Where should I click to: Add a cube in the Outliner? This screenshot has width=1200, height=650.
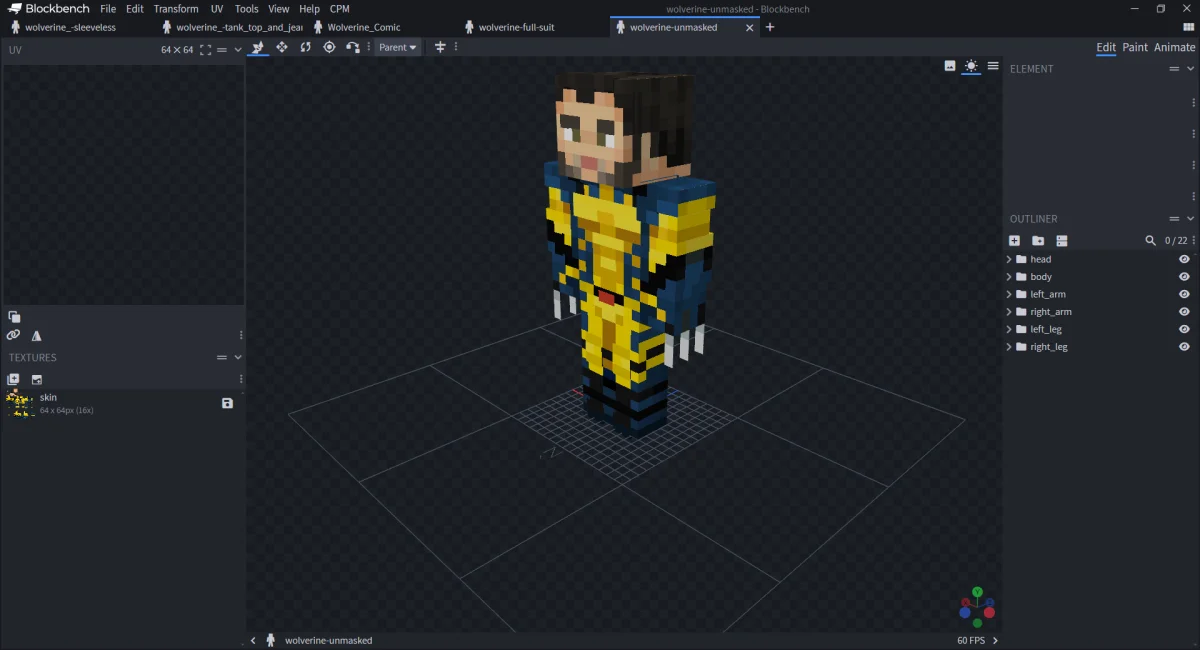click(1014, 241)
